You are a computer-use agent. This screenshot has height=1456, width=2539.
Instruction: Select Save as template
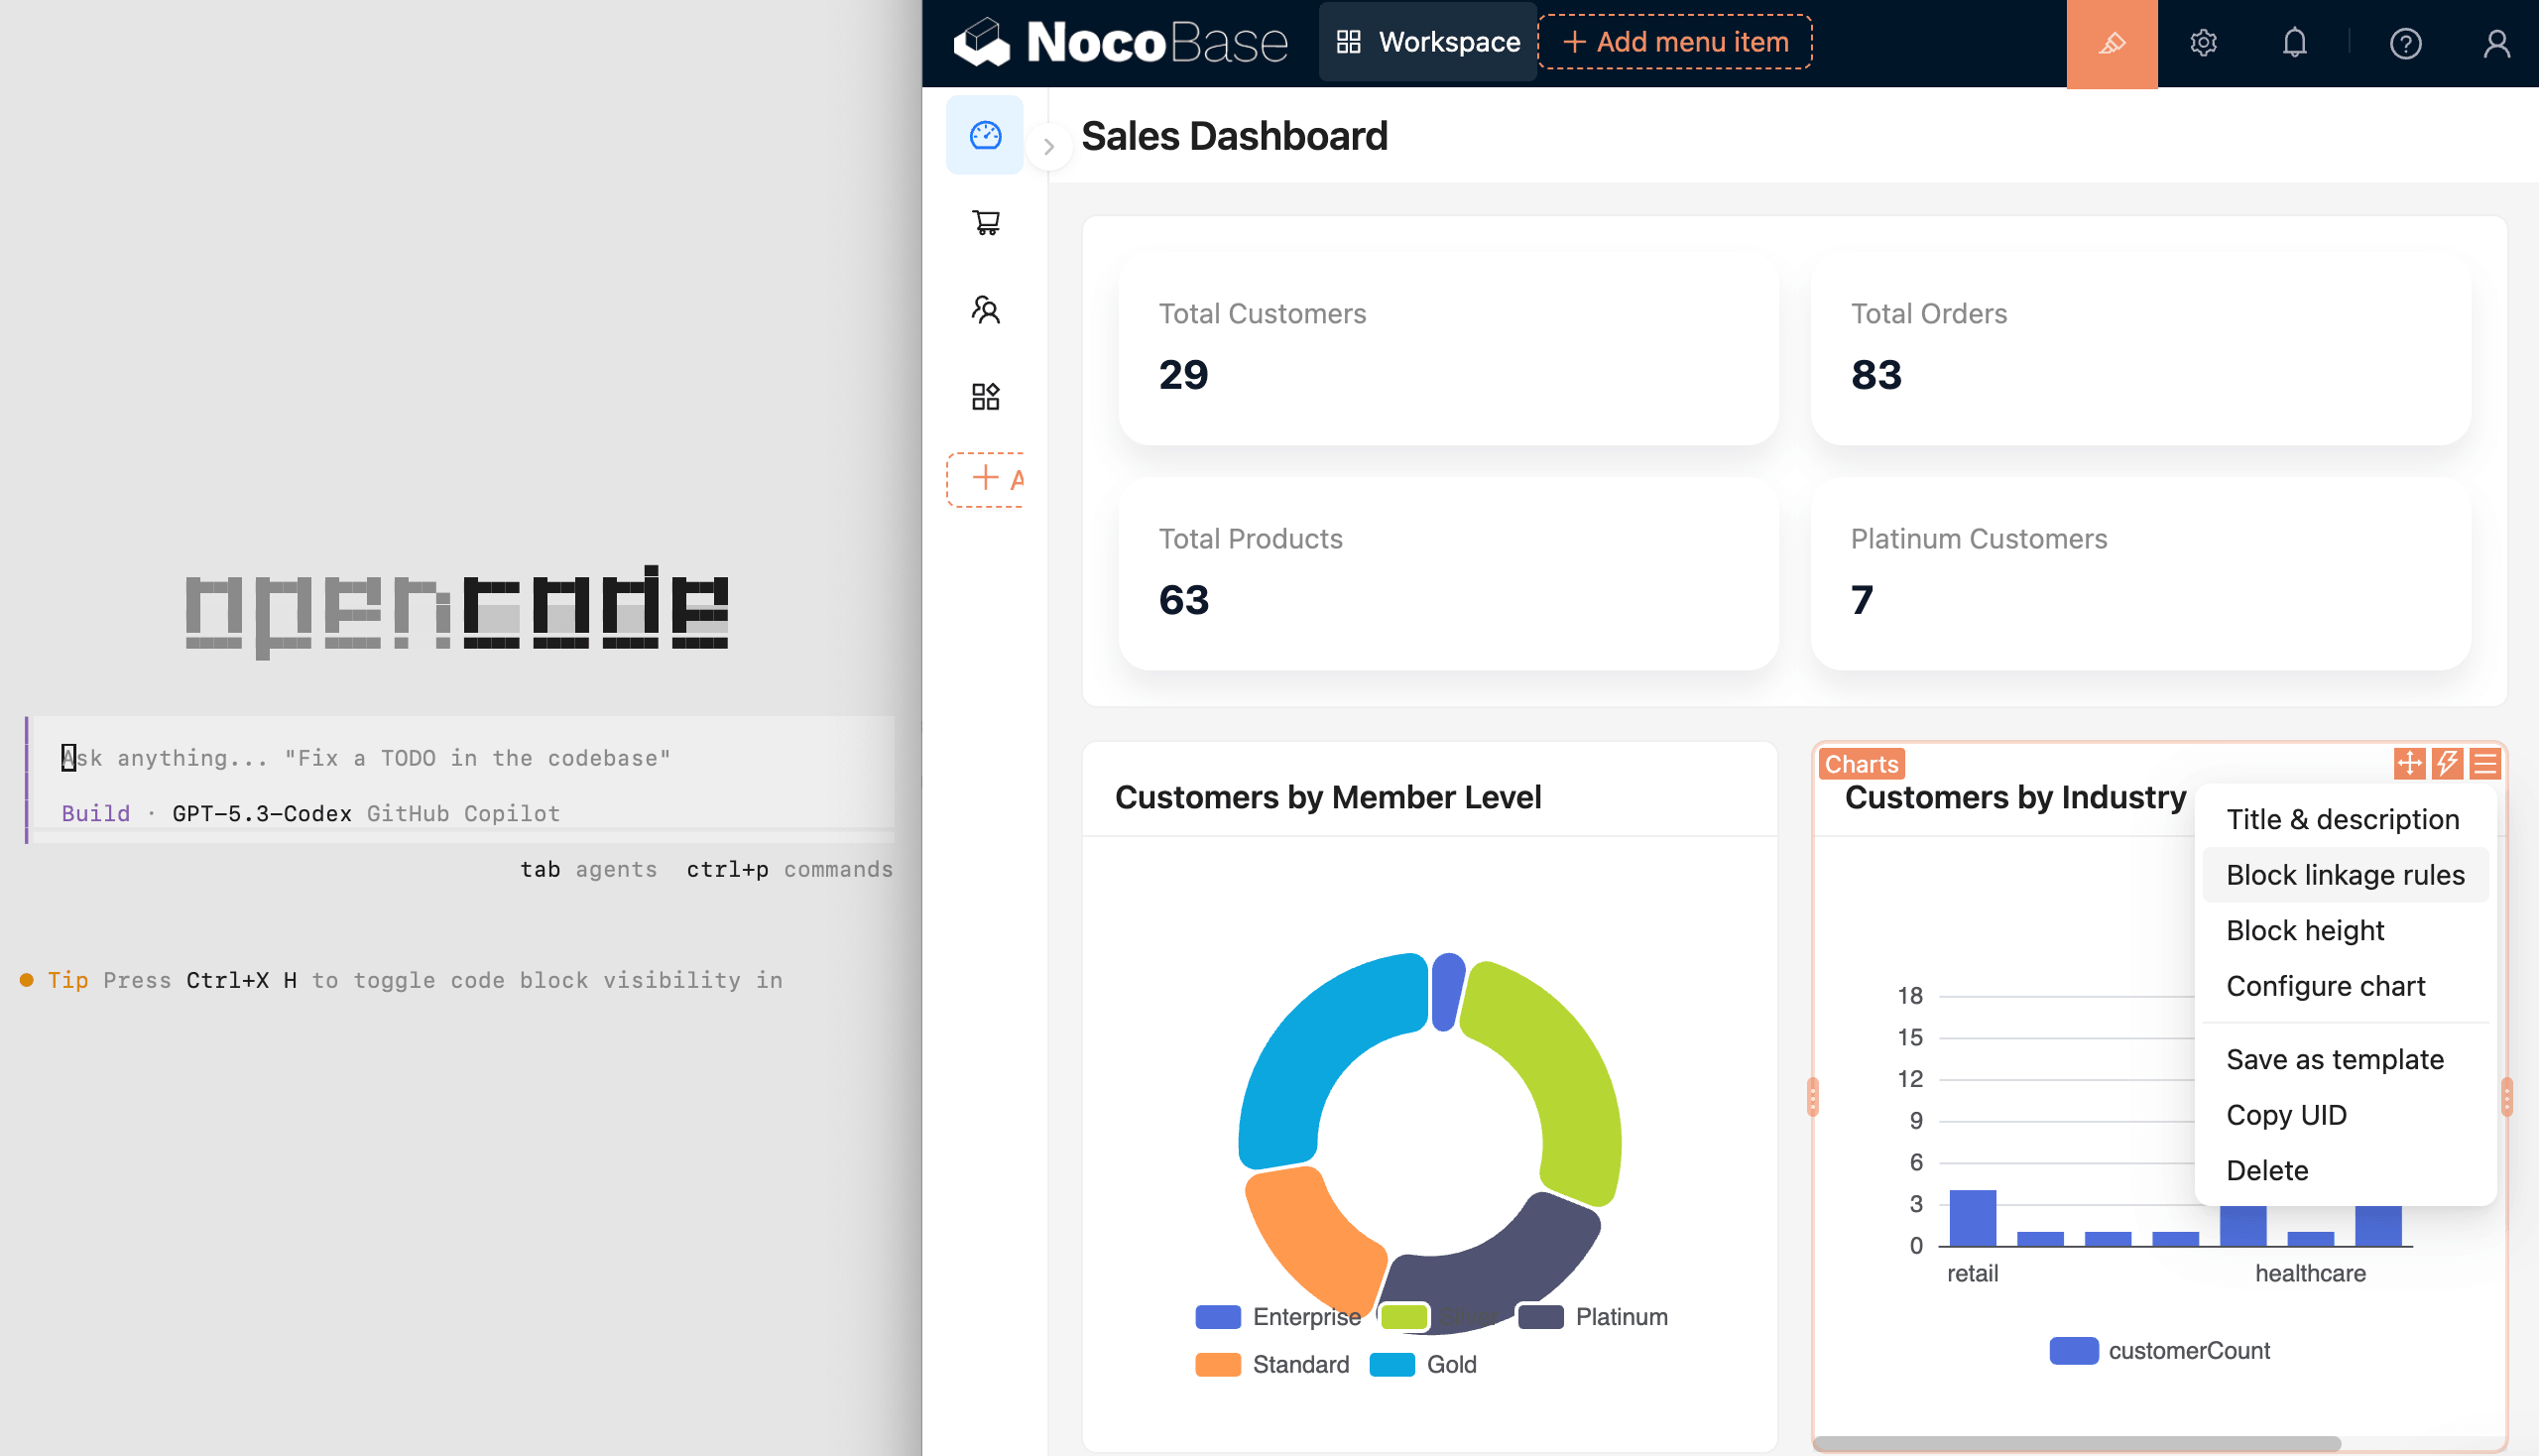tap(2334, 1059)
